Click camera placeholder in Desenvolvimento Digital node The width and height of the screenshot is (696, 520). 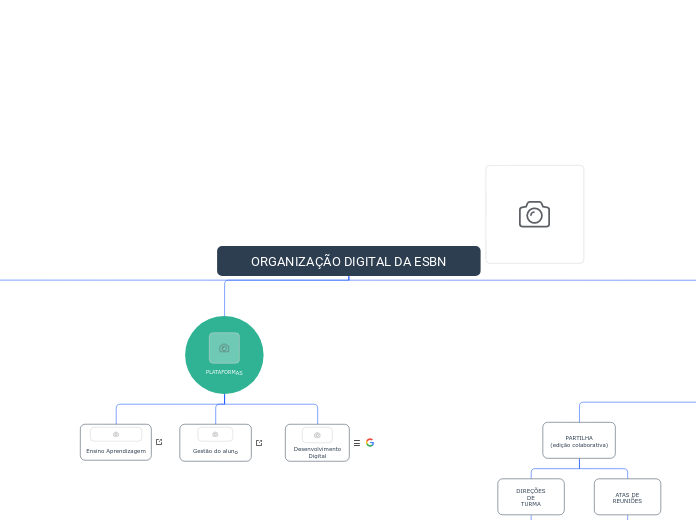(x=317, y=435)
